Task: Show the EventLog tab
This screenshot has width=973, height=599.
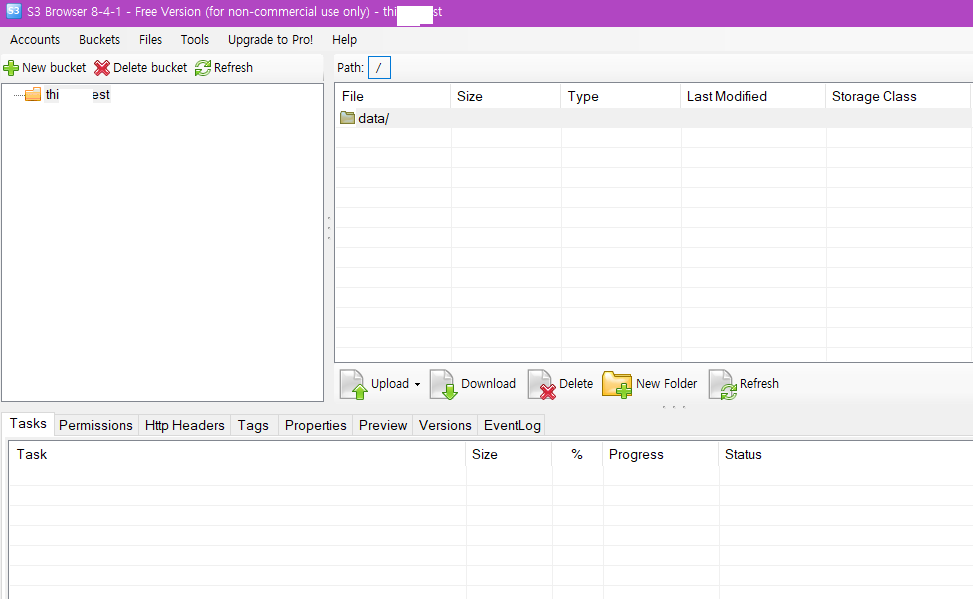Action: (x=512, y=425)
